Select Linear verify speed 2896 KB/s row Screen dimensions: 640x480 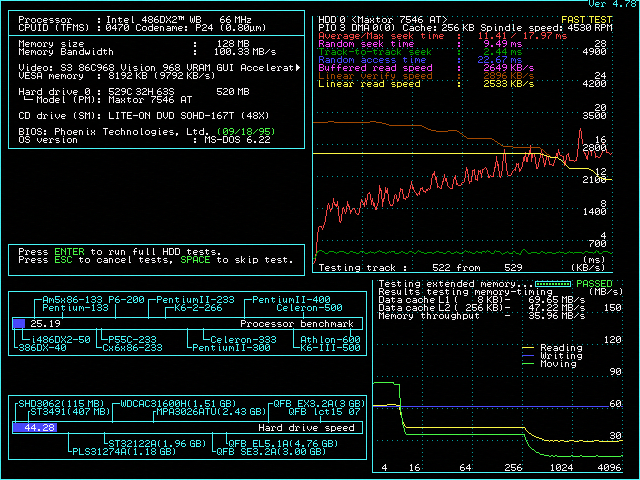(426, 76)
